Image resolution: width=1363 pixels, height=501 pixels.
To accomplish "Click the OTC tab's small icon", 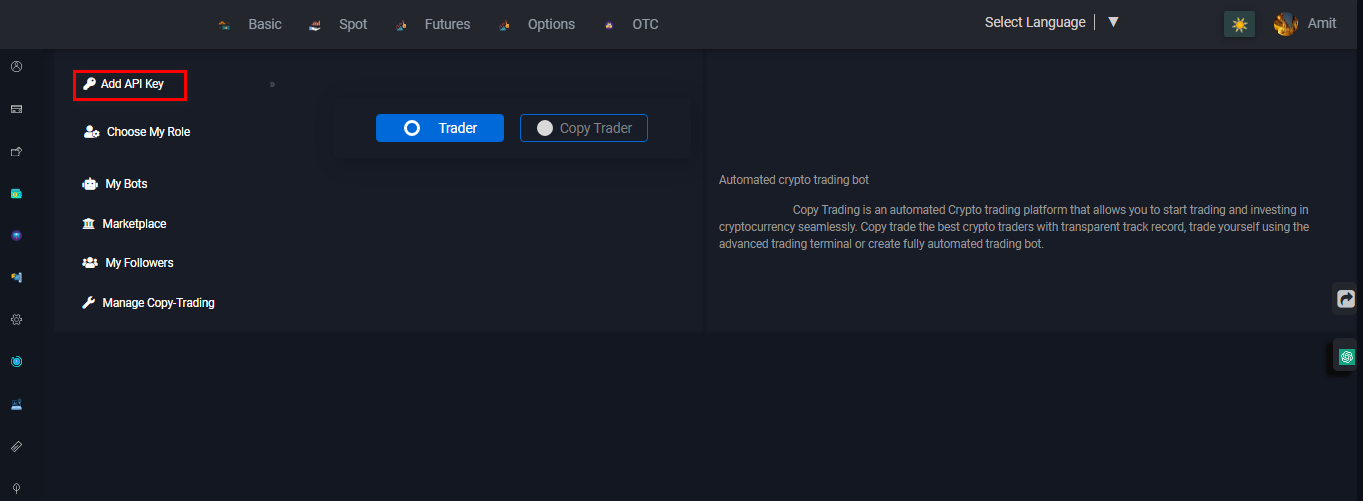I will [609, 25].
